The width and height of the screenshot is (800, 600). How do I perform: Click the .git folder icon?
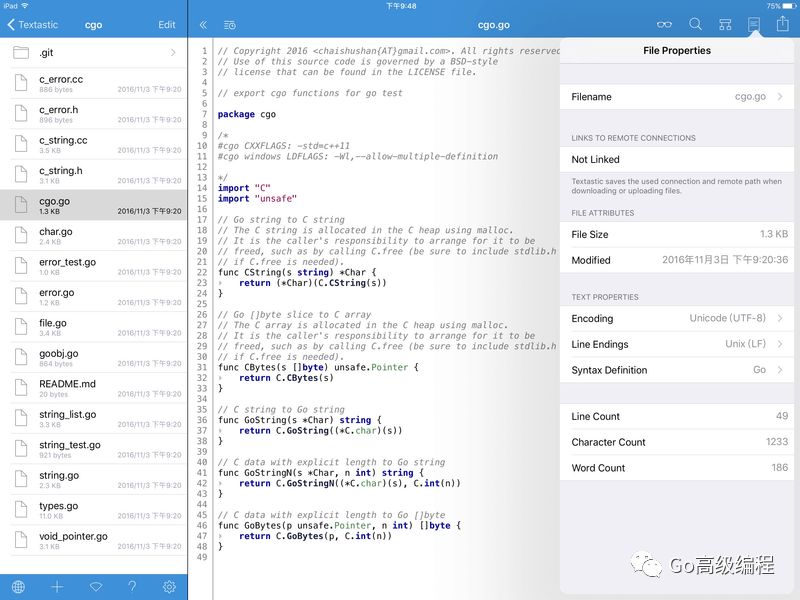click(x=21, y=53)
